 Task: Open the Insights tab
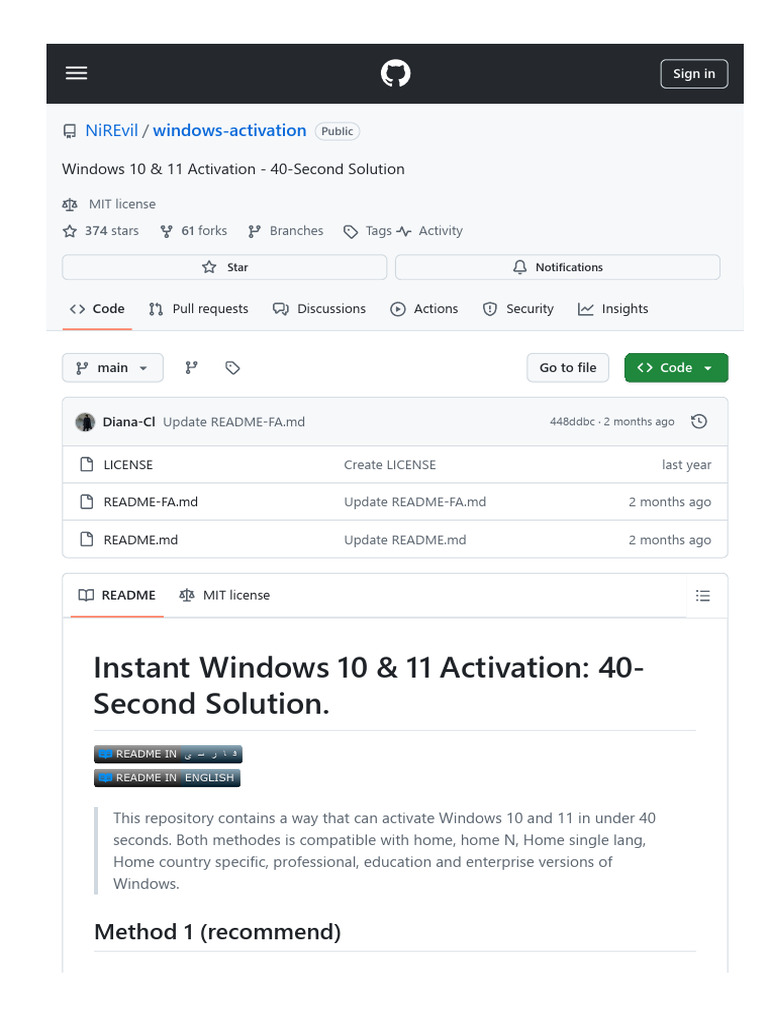613,309
